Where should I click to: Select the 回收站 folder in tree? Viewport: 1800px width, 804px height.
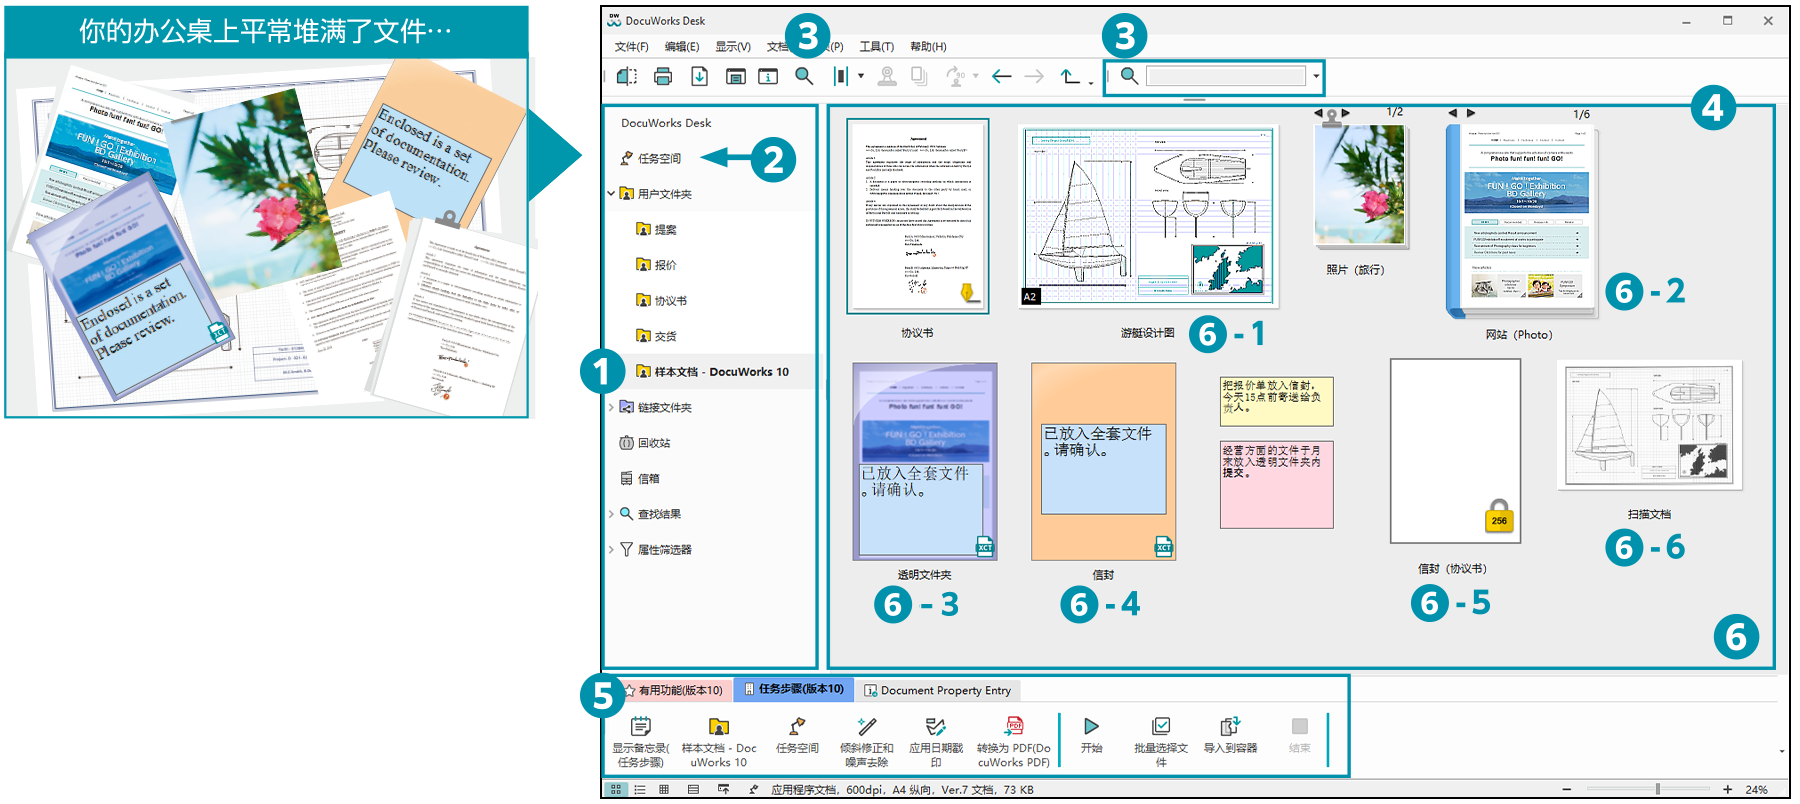click(x=654, y=443)
